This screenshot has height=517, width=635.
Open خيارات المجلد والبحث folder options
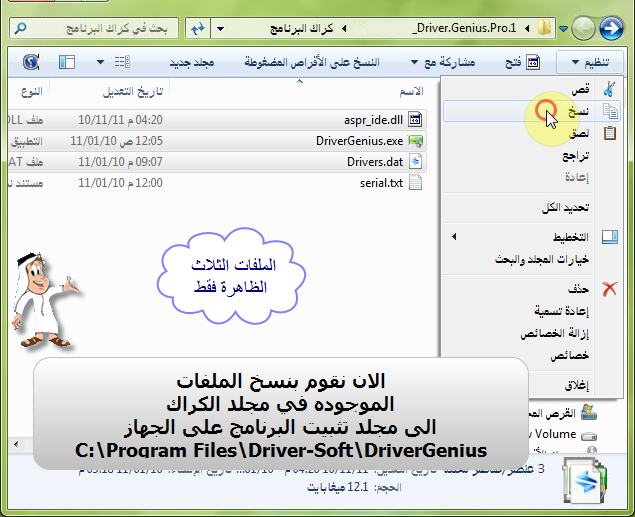532,259
